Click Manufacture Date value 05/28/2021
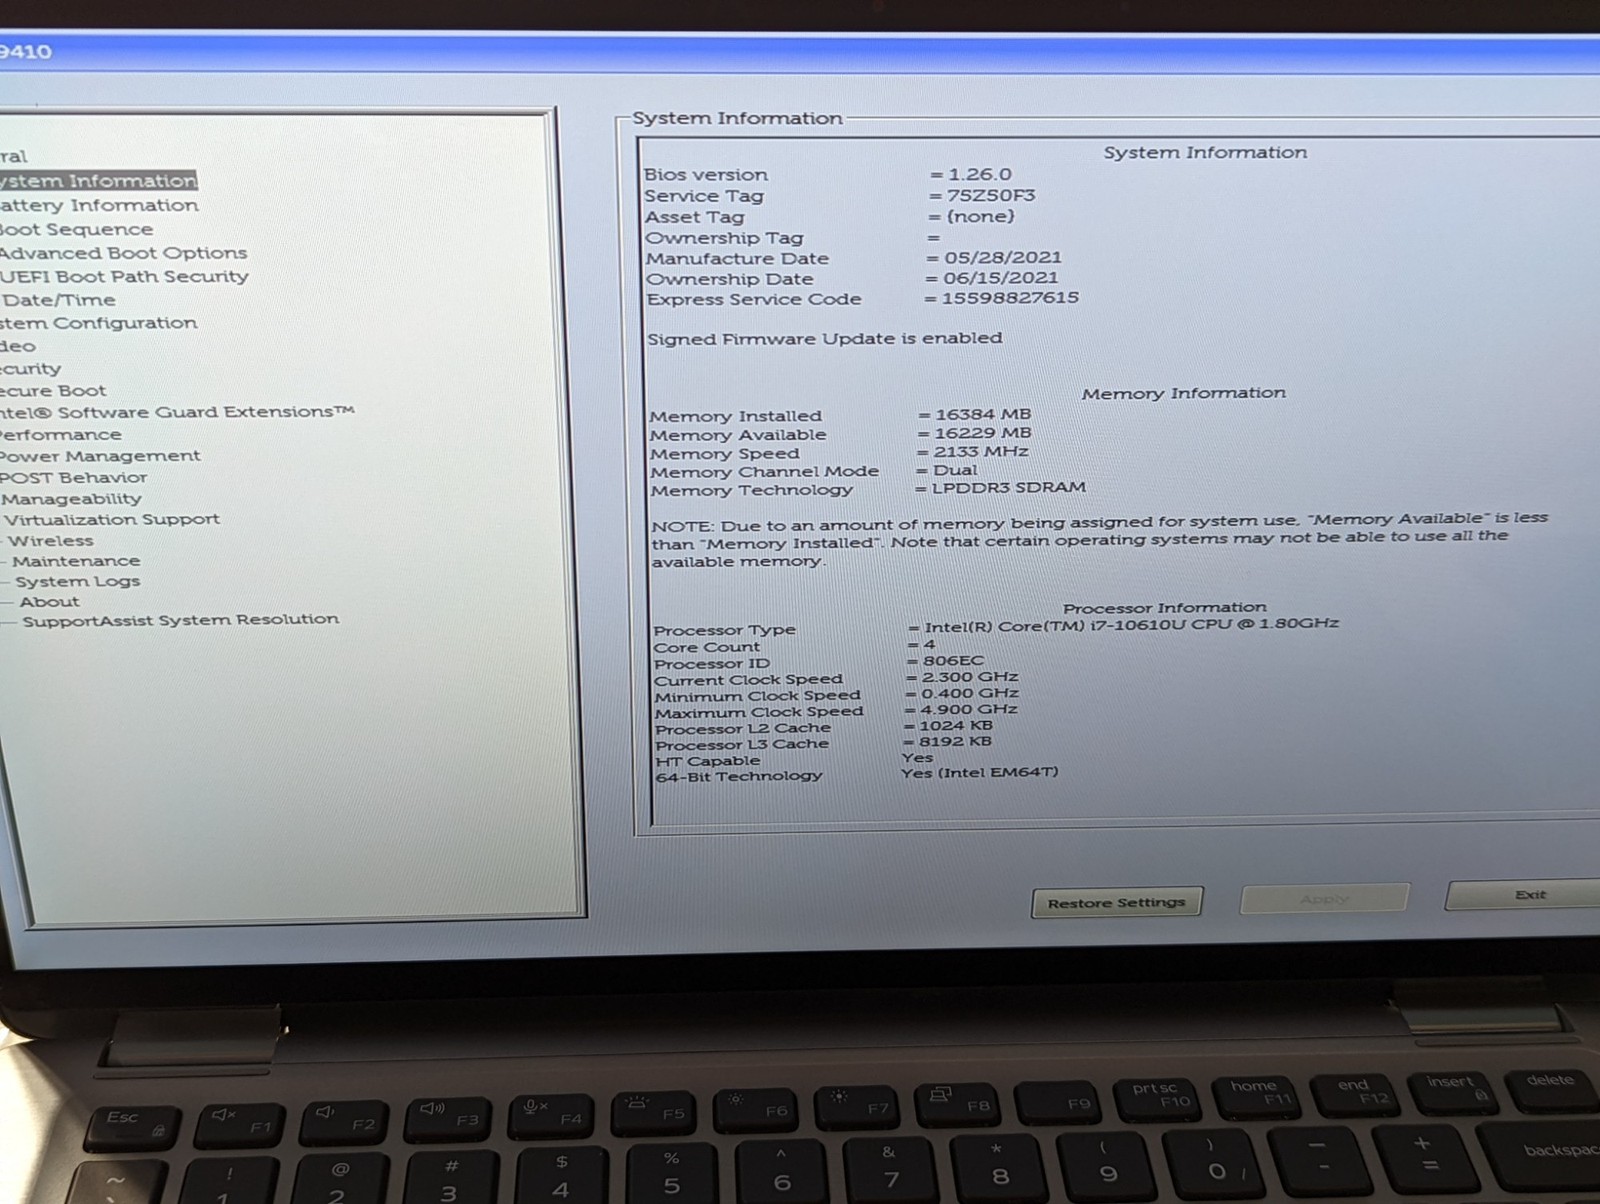The width and height of the screenshot is (1600, 1204). 1002,258
